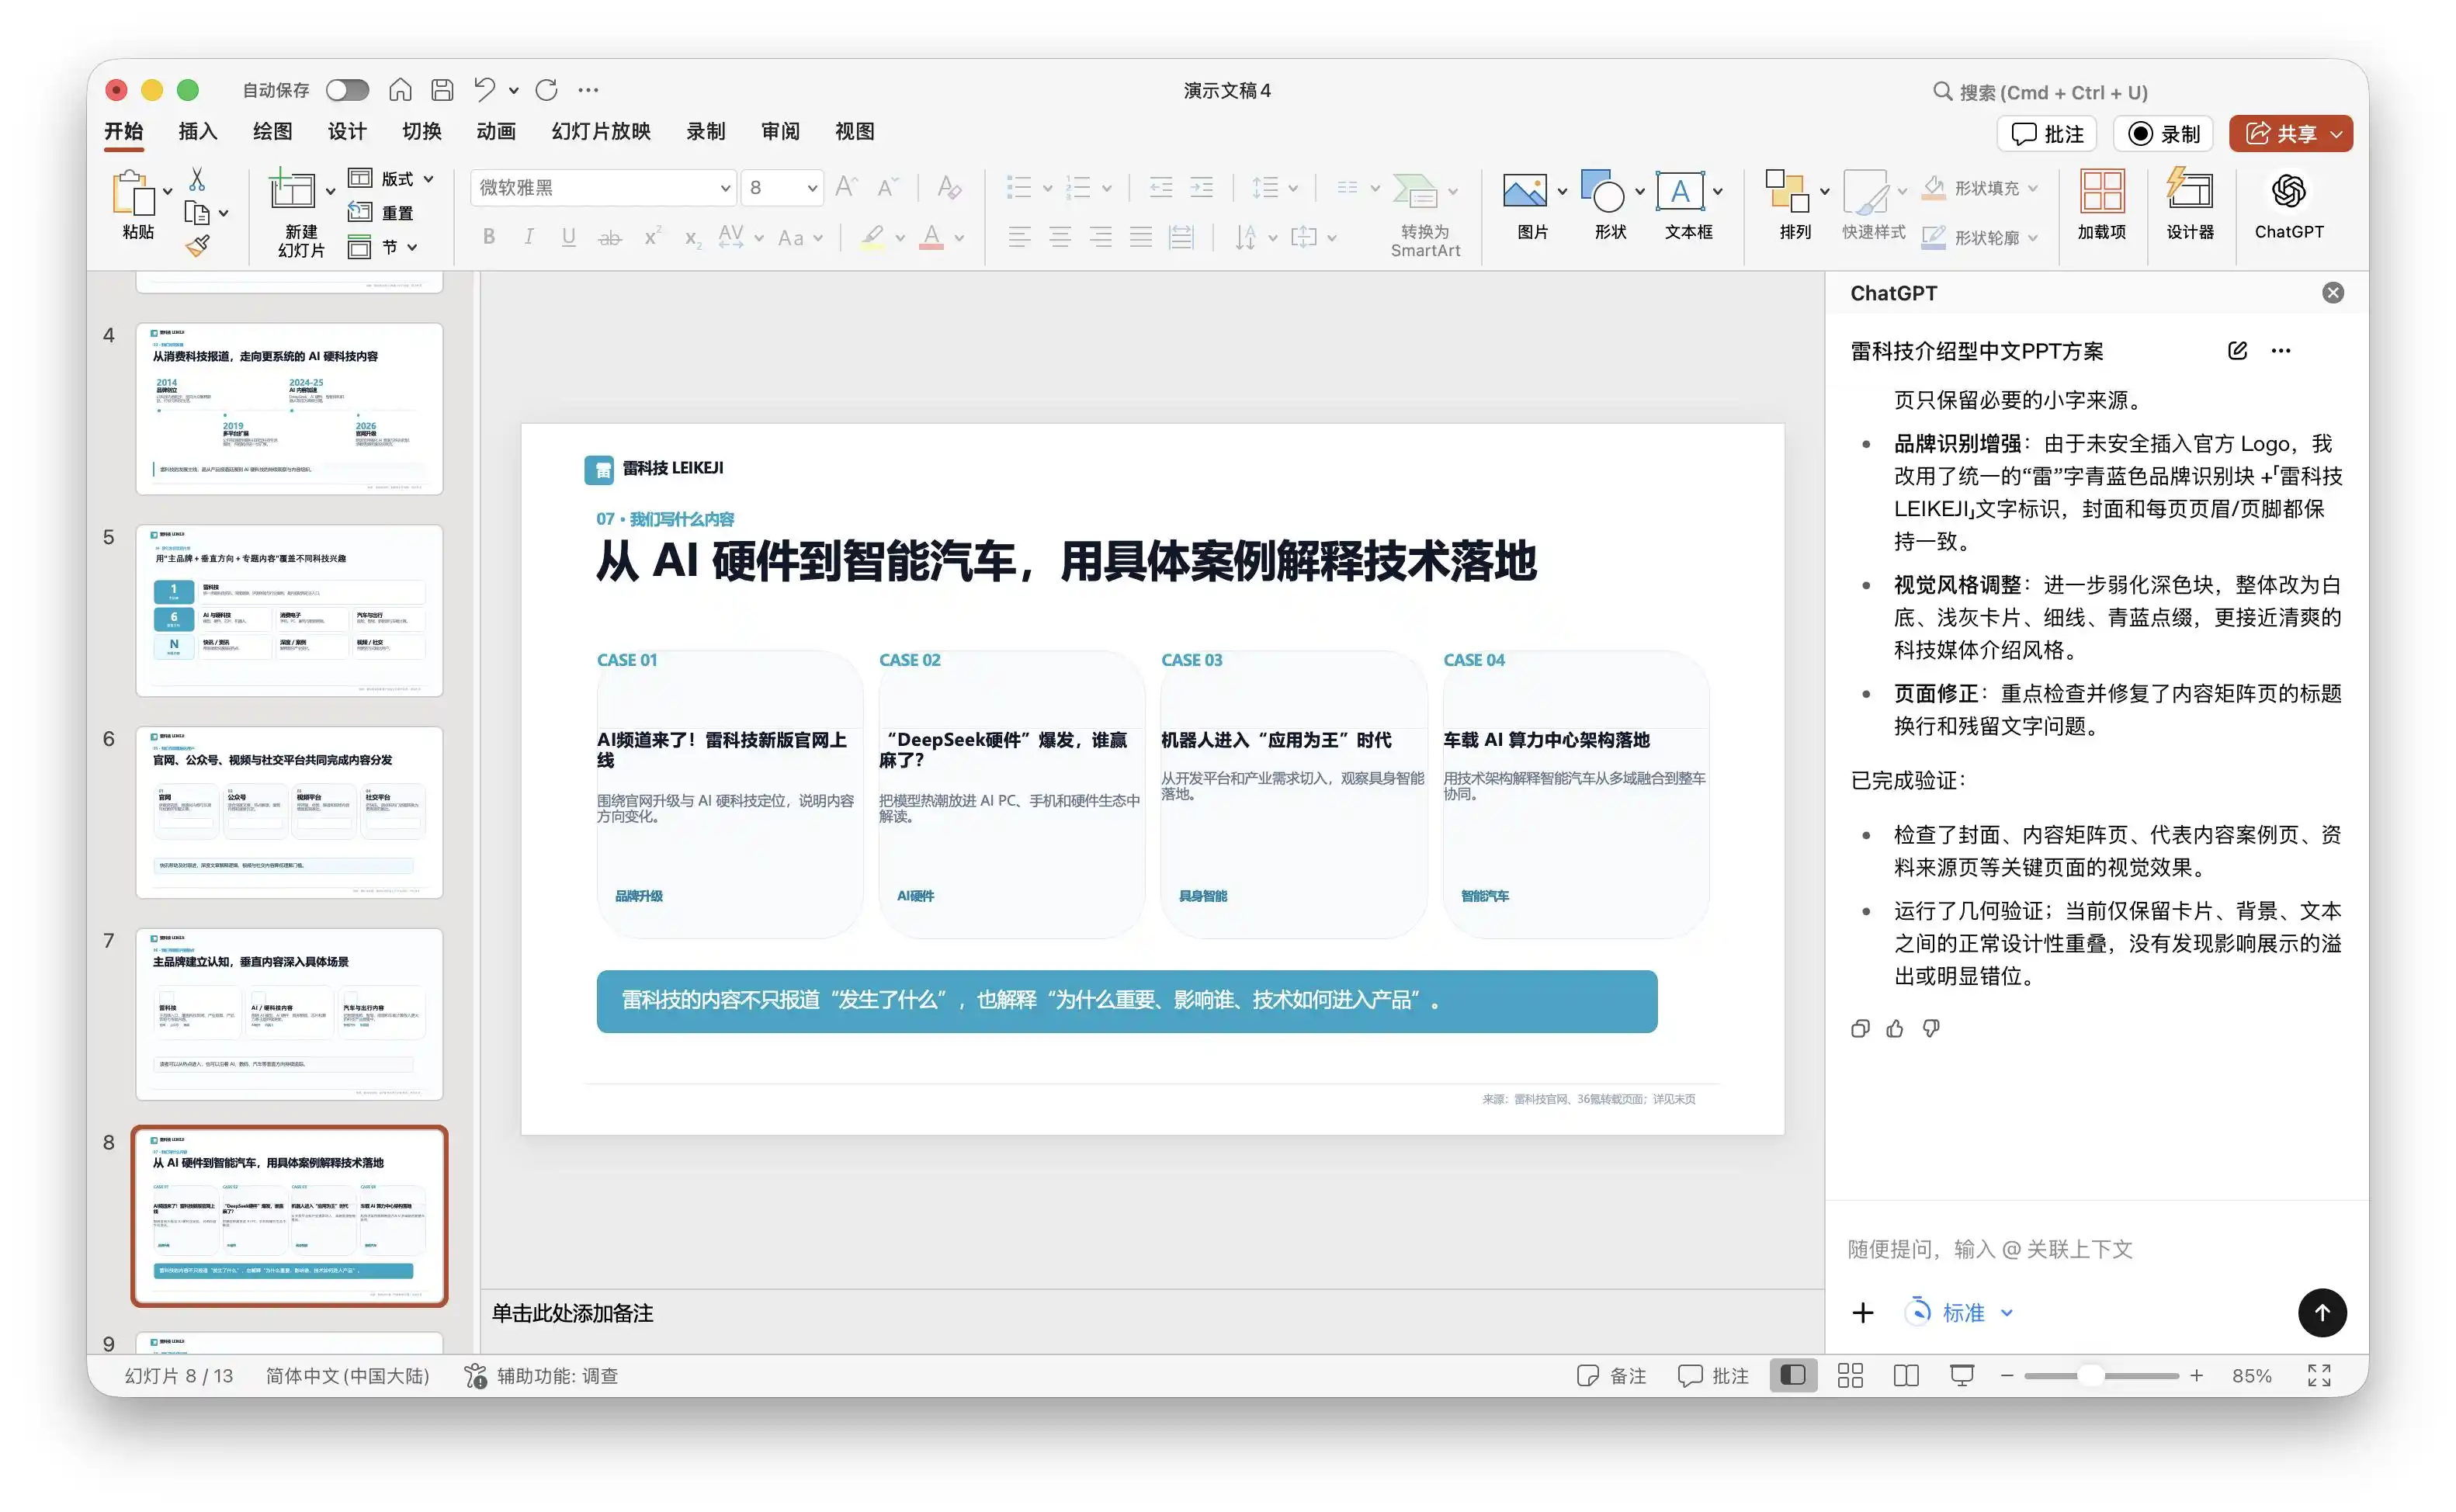This screenshot has width=2456, height=1512.
Task: Click the 共享 share button
Action: [2281, 134]
